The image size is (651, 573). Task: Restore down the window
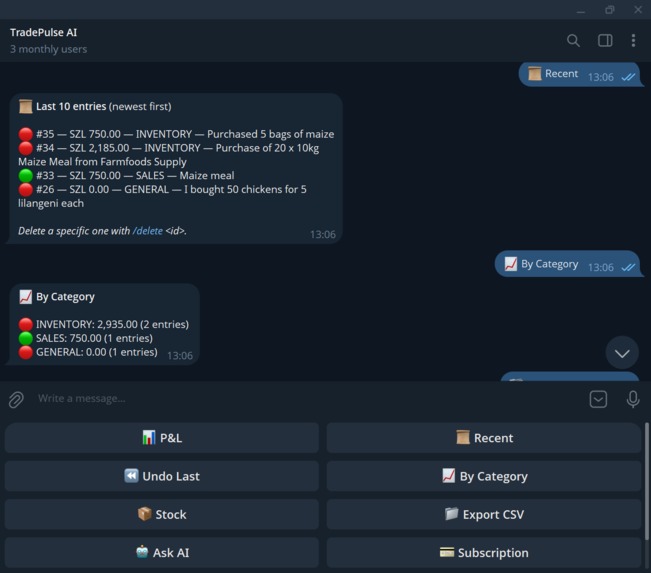(x=609, y=10)
